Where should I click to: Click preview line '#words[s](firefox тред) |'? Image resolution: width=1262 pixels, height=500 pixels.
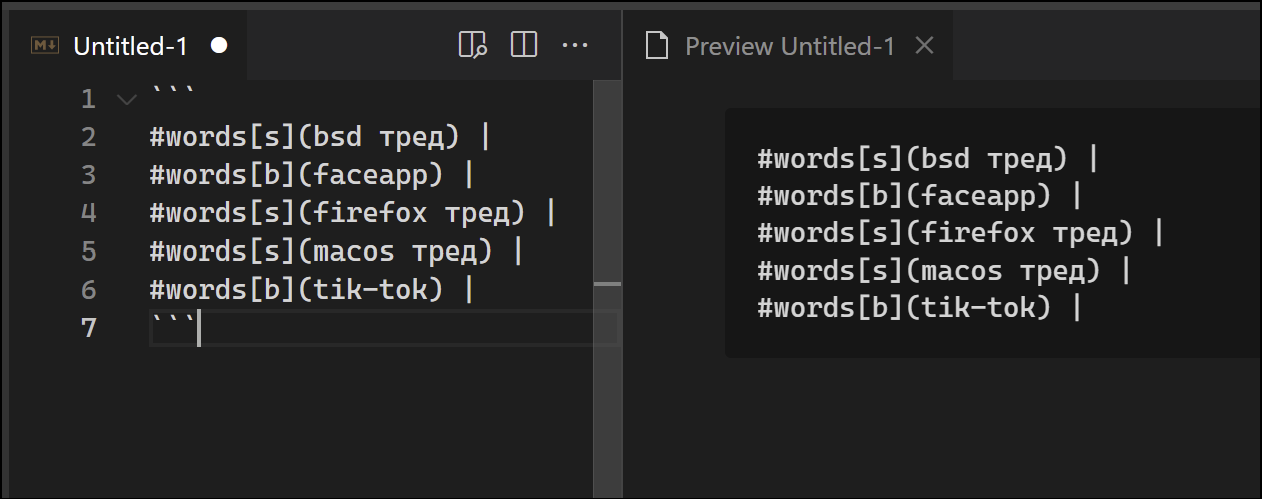961,233
